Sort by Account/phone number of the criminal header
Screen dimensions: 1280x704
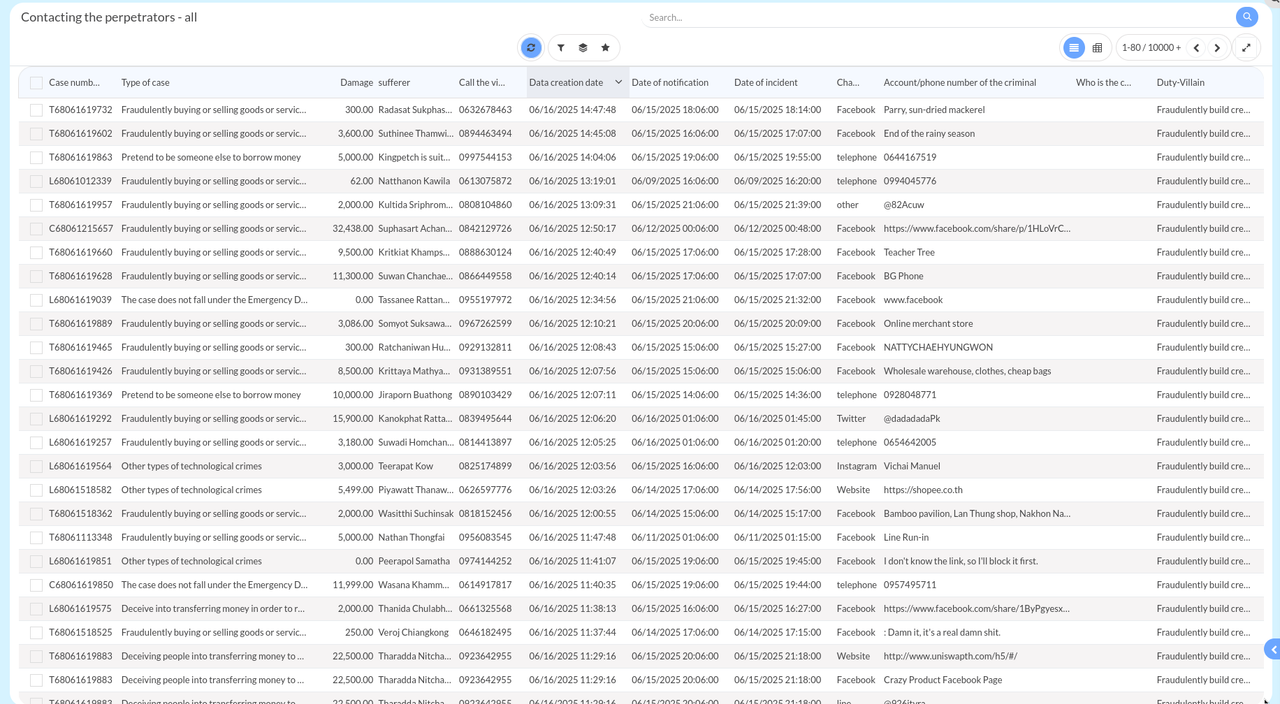[960, 82]
